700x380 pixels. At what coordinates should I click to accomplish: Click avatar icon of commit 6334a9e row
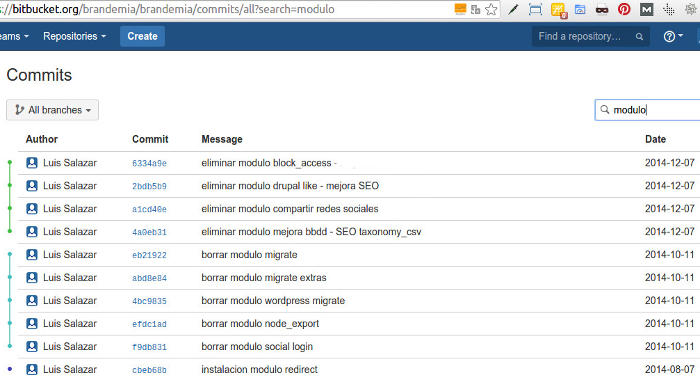coord(32,163)
